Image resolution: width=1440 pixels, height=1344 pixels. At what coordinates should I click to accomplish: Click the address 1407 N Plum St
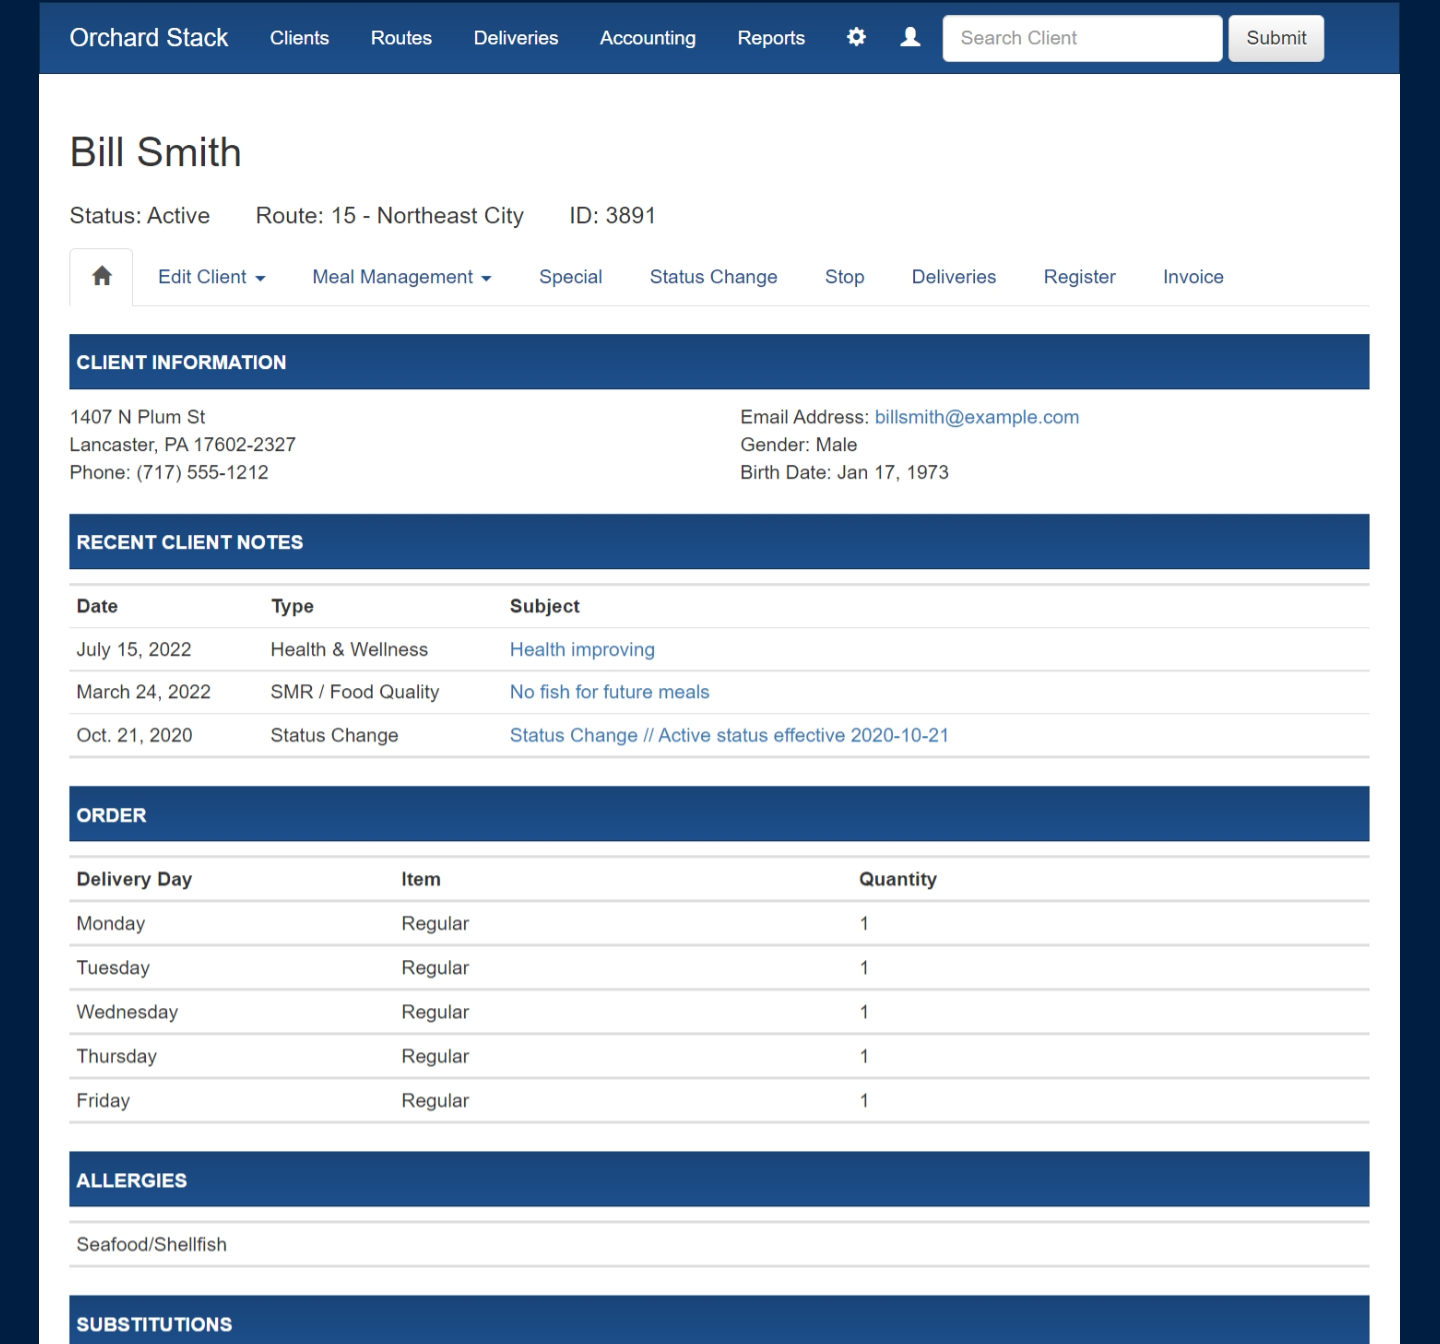pyautogui.click(x=137, y=417)
